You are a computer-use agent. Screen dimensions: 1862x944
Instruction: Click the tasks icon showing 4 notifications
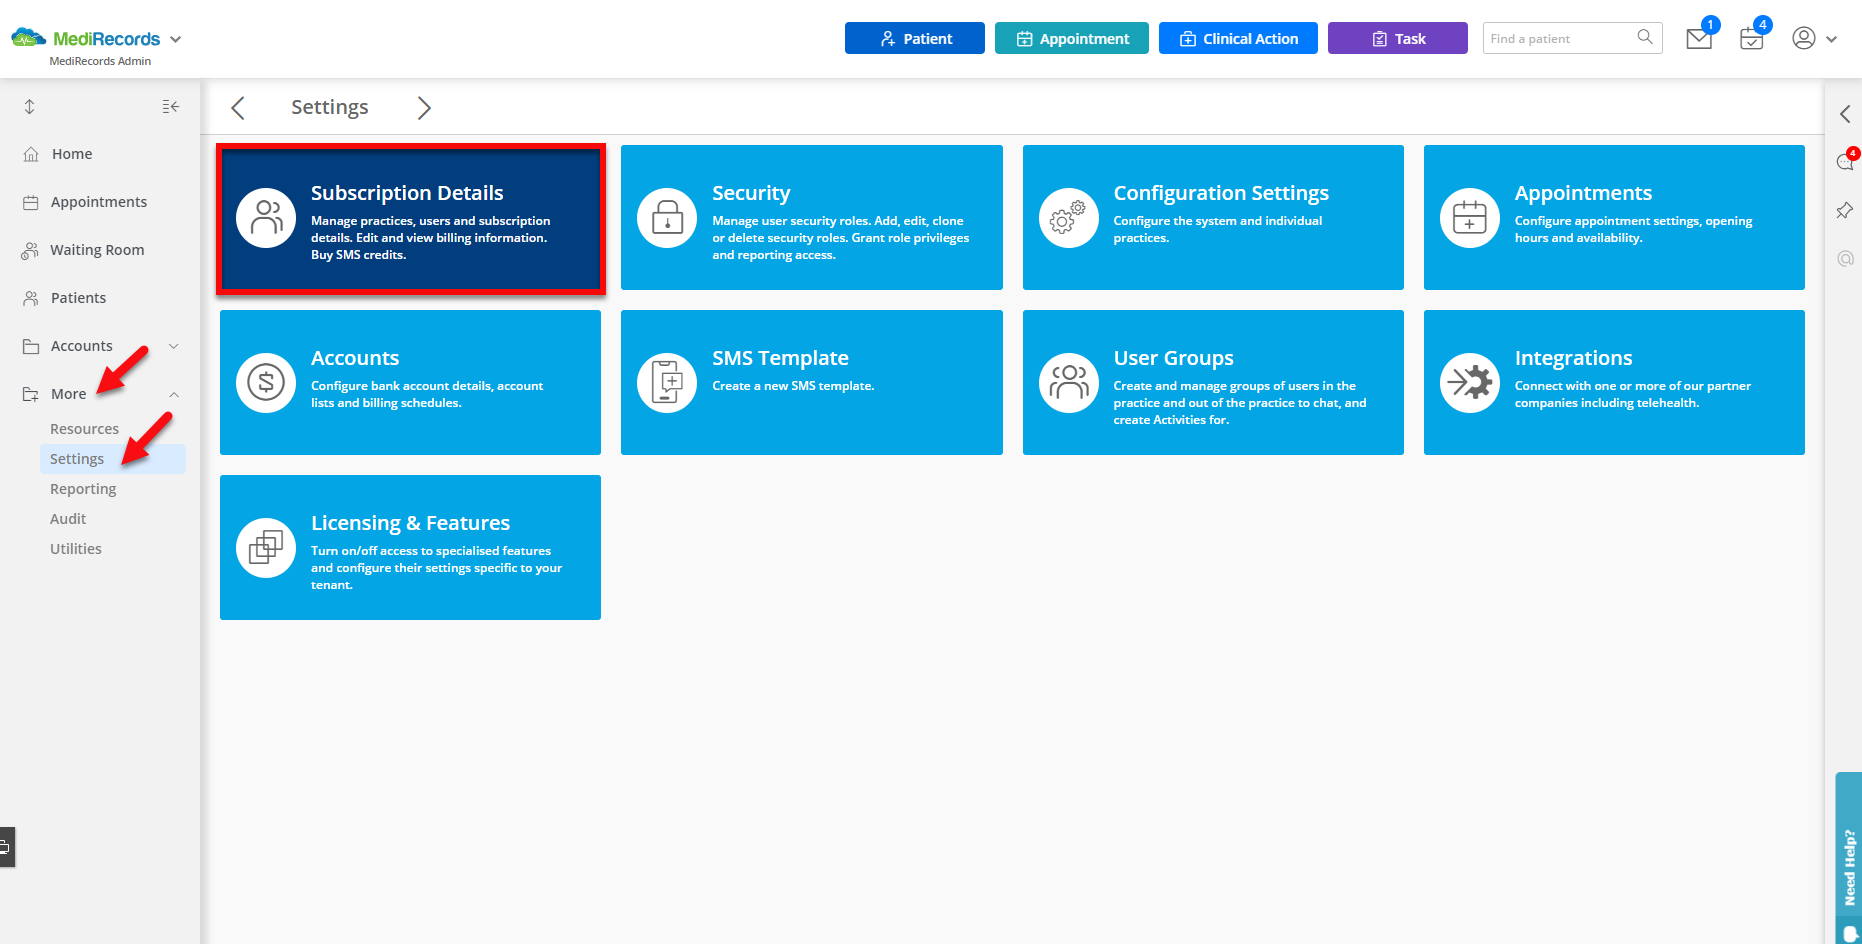pyautogui.click(x=1750, y=38)
